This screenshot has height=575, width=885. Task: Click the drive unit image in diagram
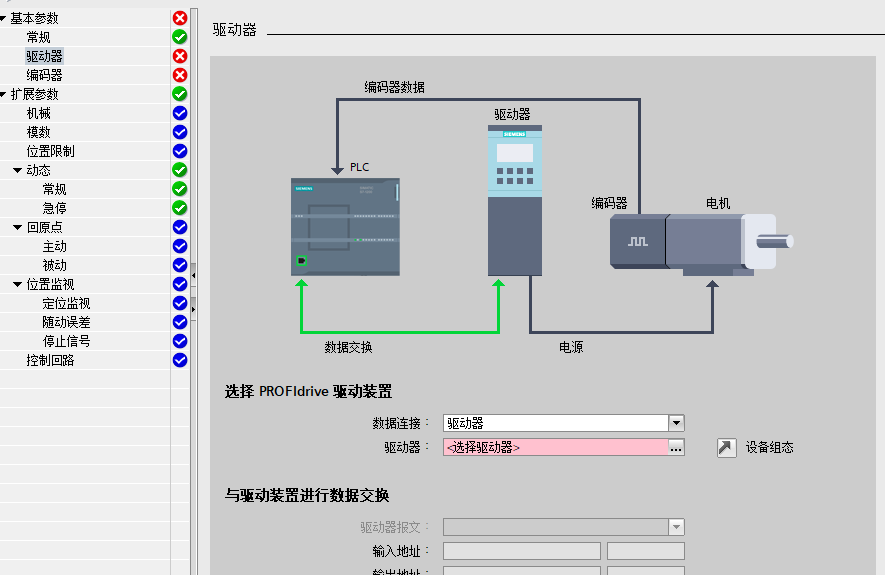[x=515, y=201]
